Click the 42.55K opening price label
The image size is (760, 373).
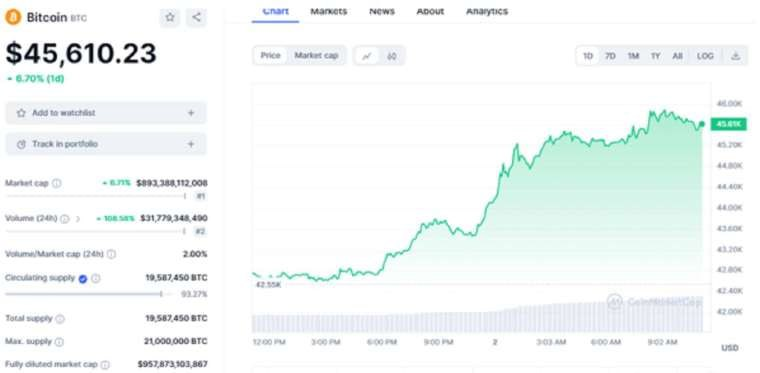point(268,285)
